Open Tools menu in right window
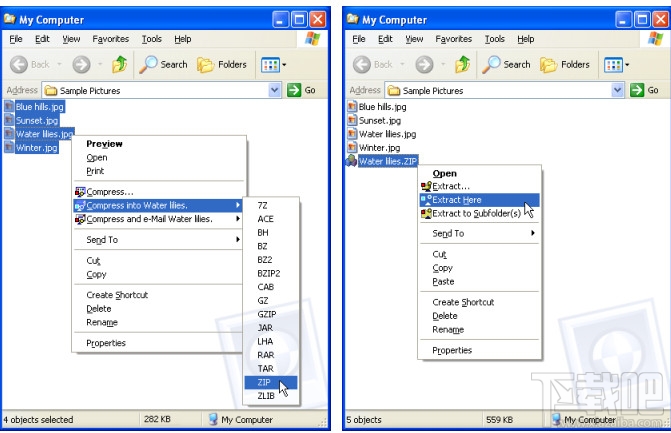The image size is (671, 433). 494,39
